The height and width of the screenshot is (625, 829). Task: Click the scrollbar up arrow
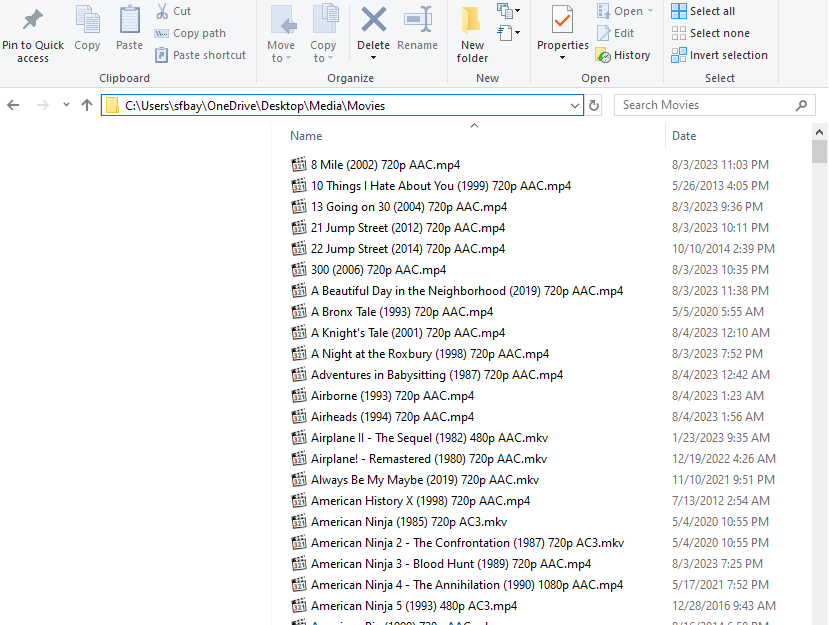coord(819,132)
